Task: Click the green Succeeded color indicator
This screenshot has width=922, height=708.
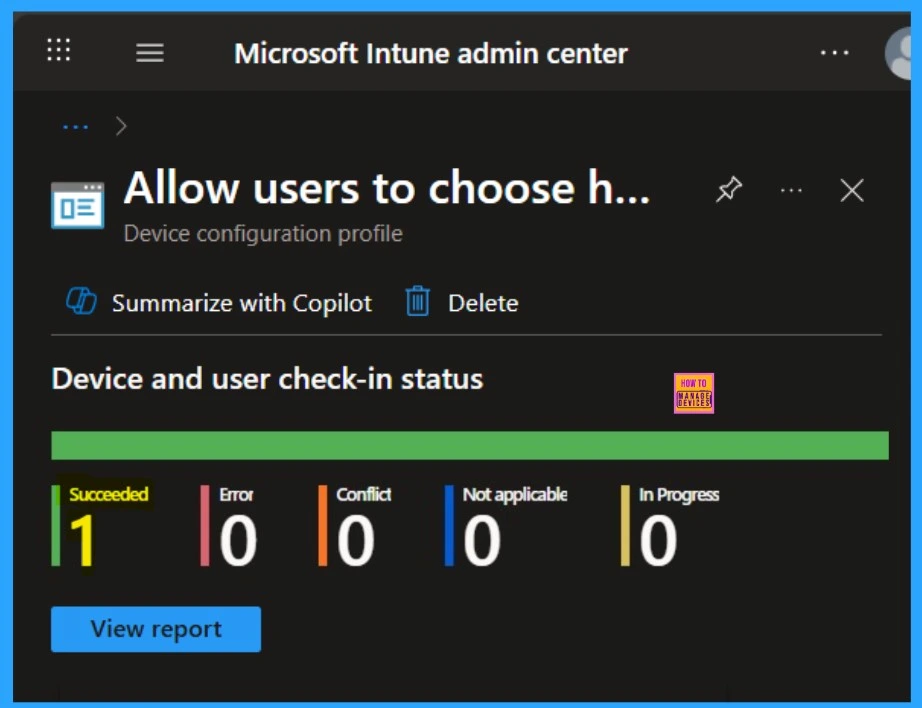Action: tap(56, 526)
